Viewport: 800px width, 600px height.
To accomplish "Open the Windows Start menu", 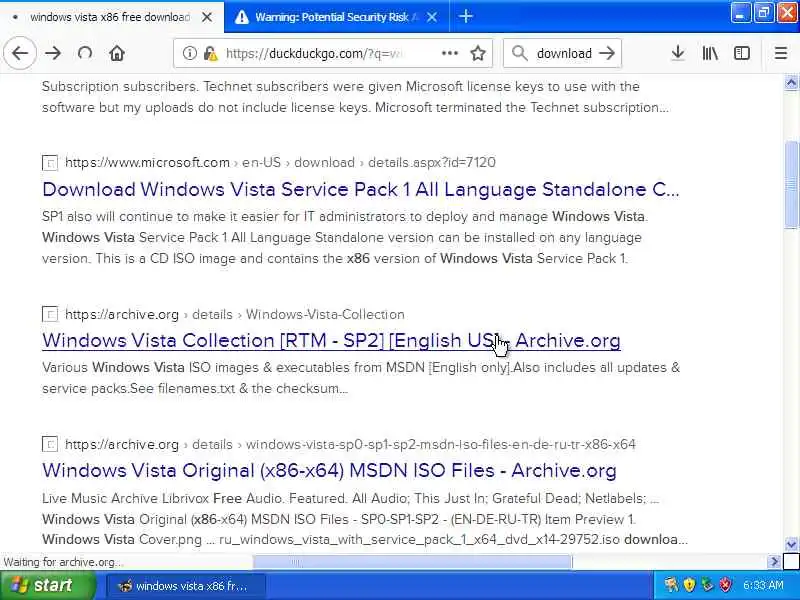I will tap(48, 585).
